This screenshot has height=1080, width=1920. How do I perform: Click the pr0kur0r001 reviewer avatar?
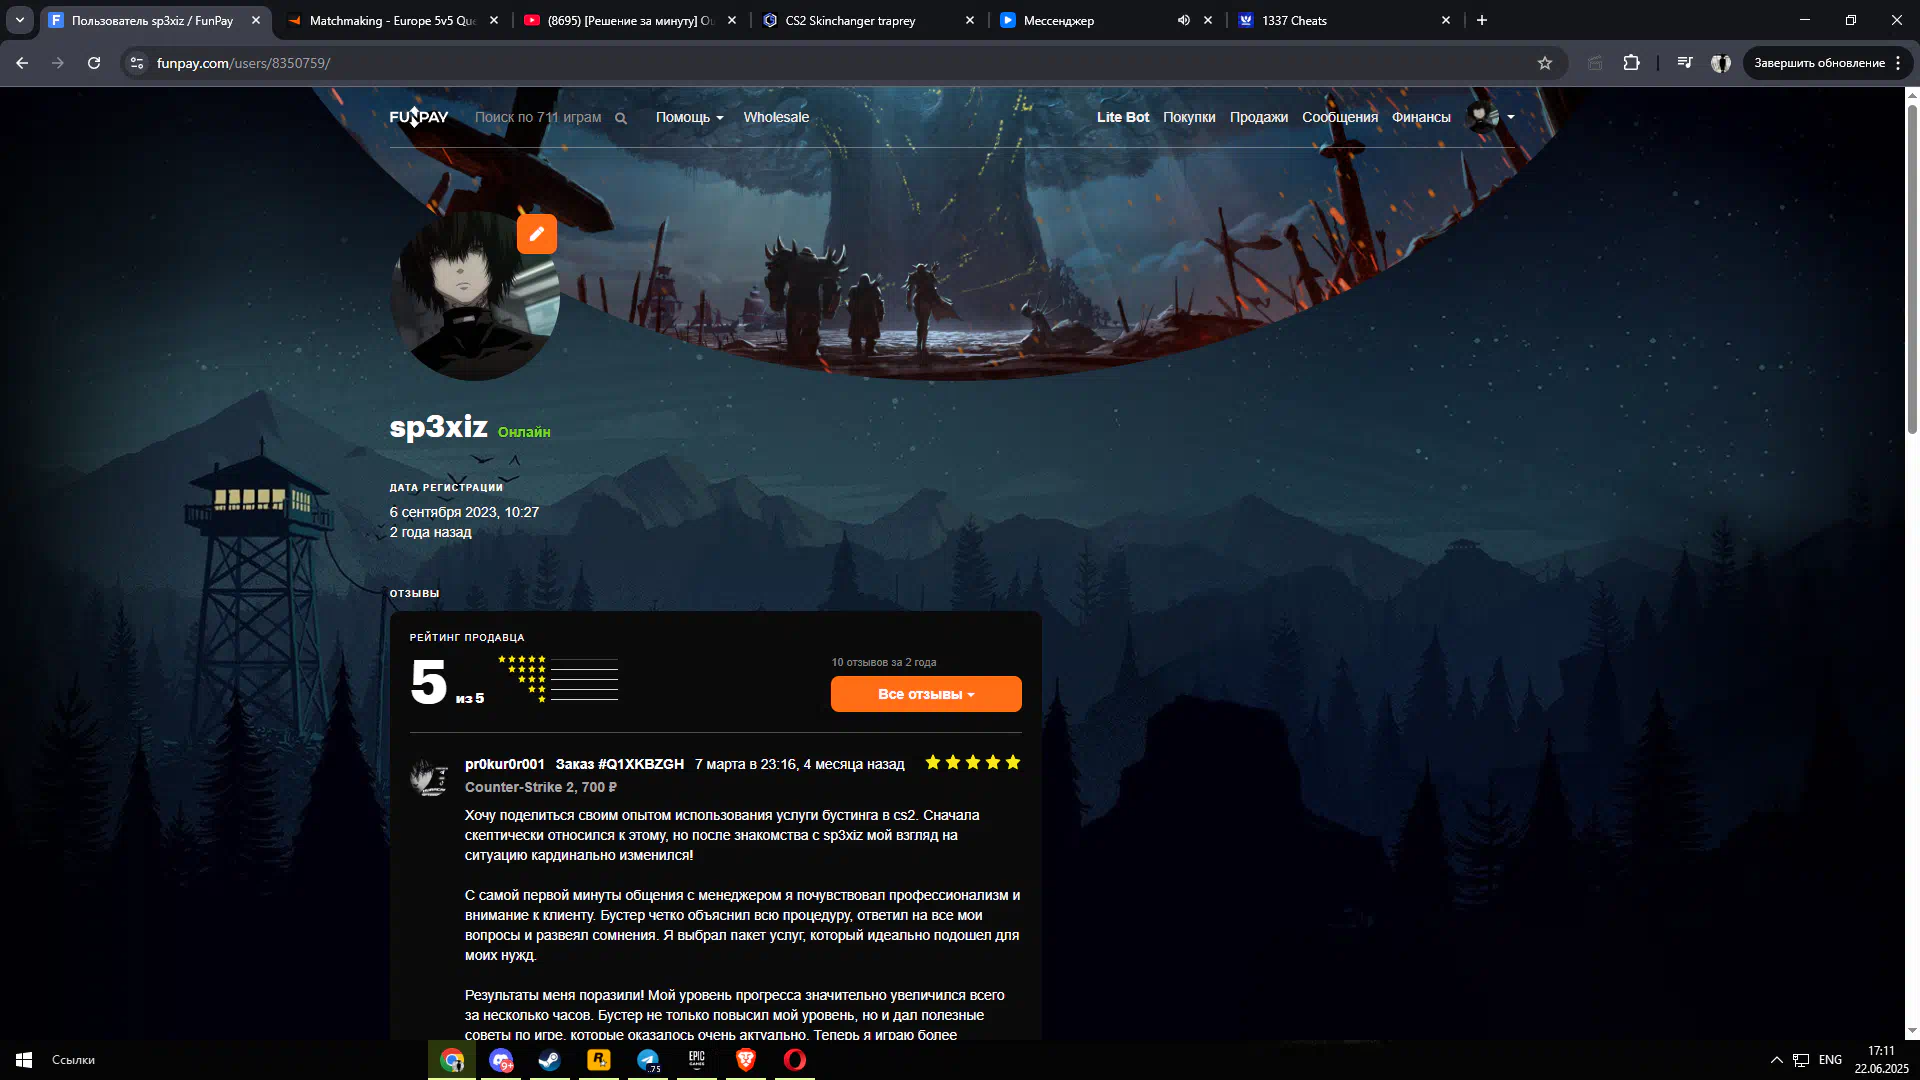click(429, 776)
